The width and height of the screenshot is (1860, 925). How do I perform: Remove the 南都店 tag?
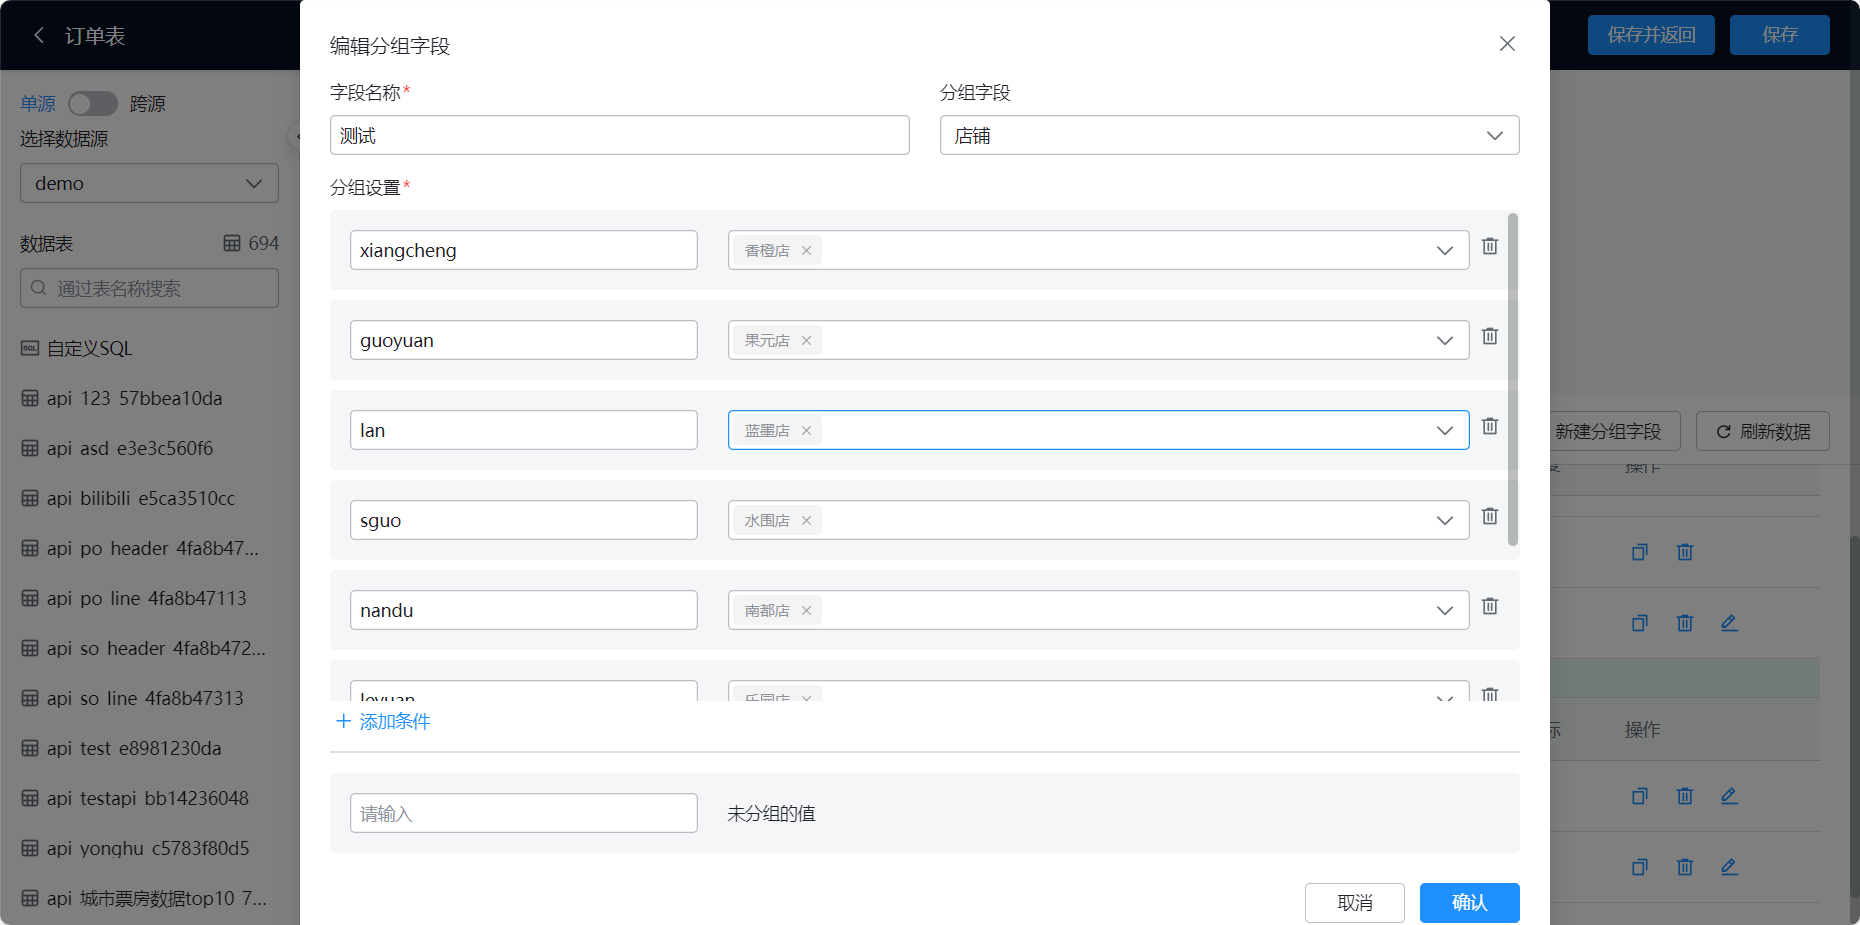(x=806, y=611)
